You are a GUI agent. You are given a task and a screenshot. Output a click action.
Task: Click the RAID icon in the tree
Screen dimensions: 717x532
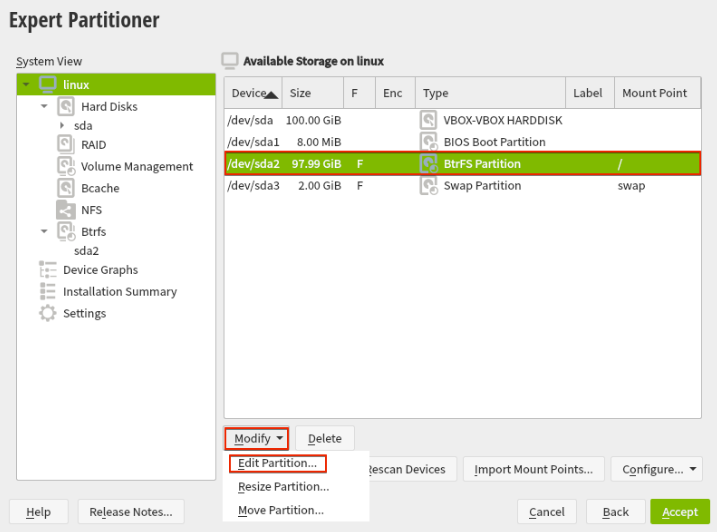pyautogui.click(x=66, y=144)
